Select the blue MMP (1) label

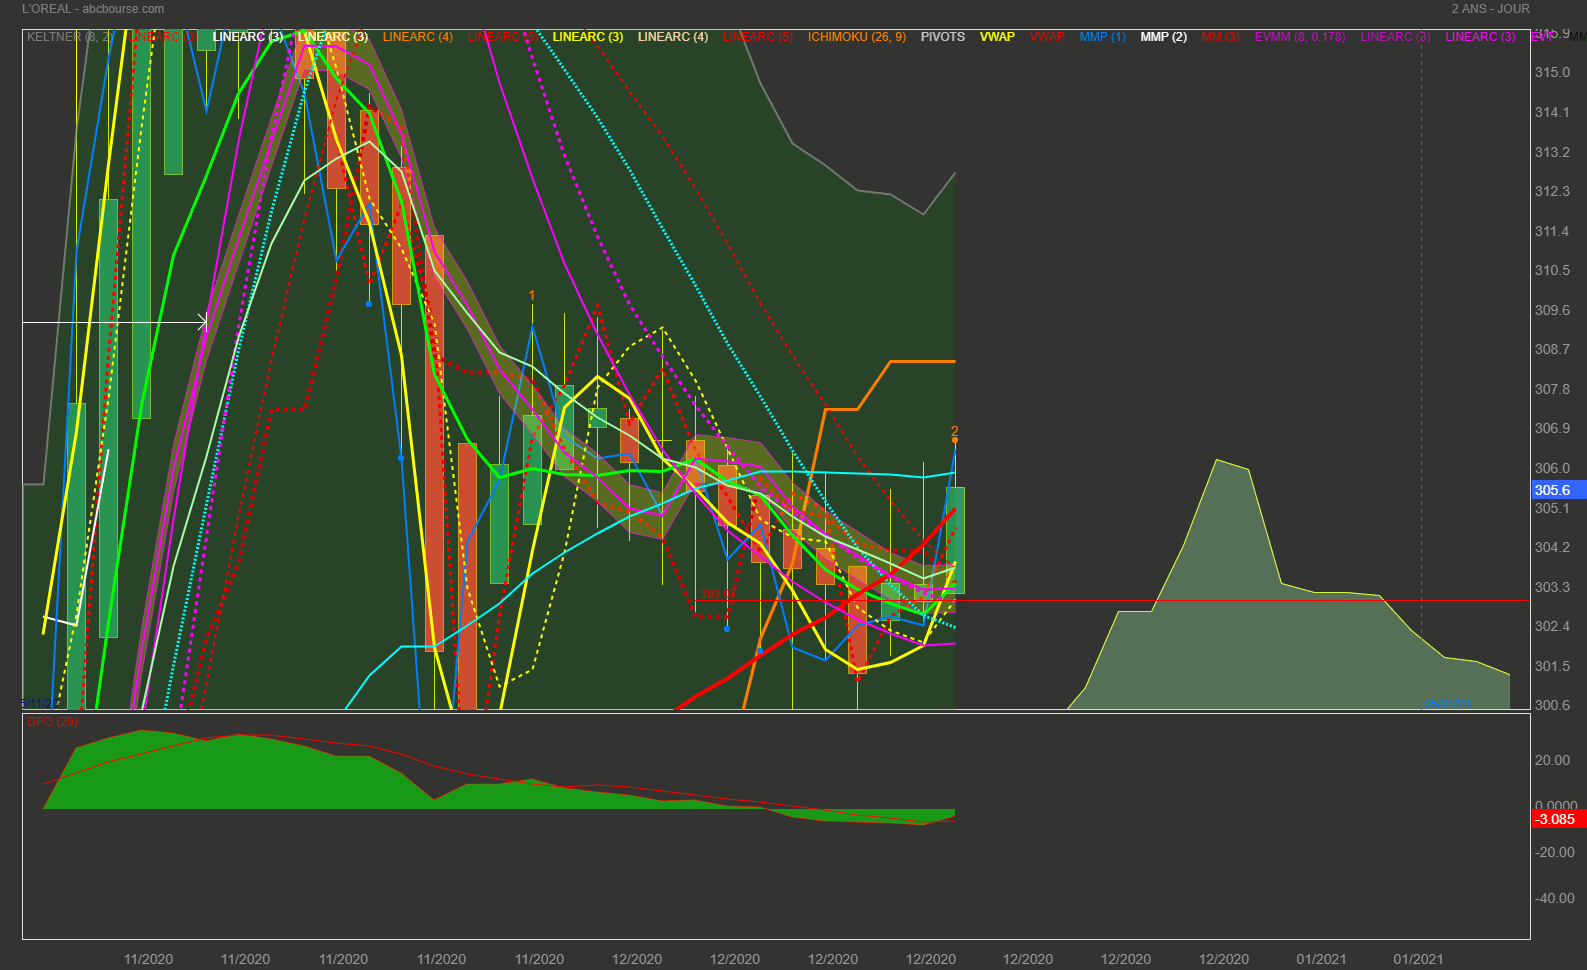pos(1102,37)
